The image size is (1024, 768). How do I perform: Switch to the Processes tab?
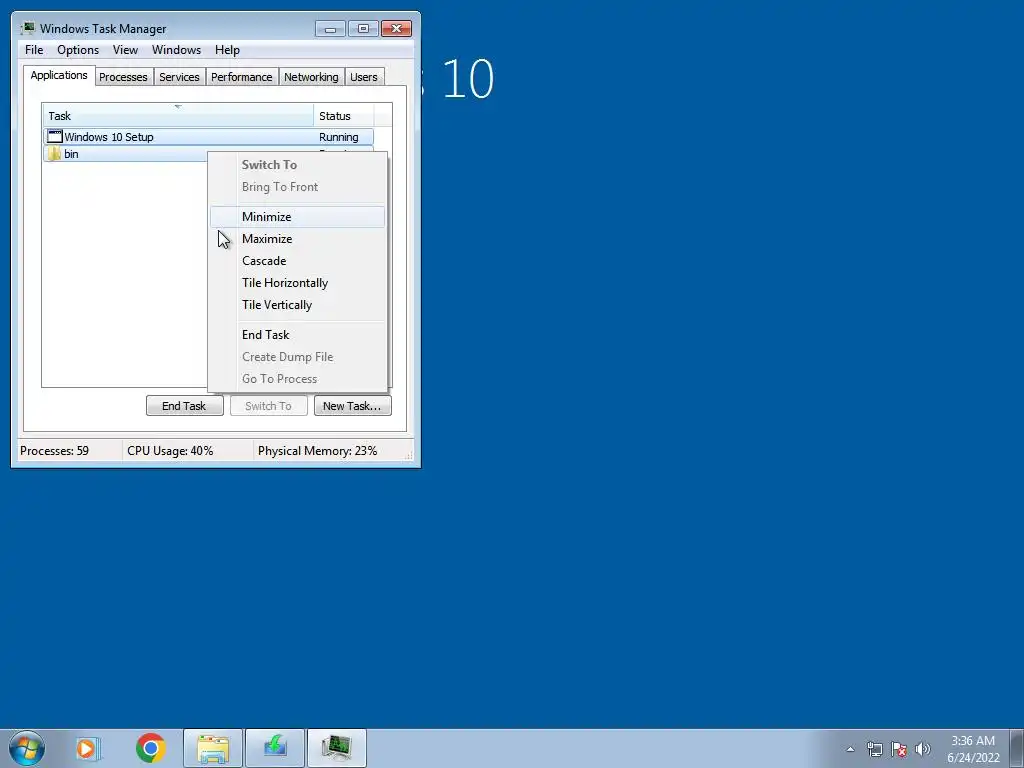(x=123, y=77)
